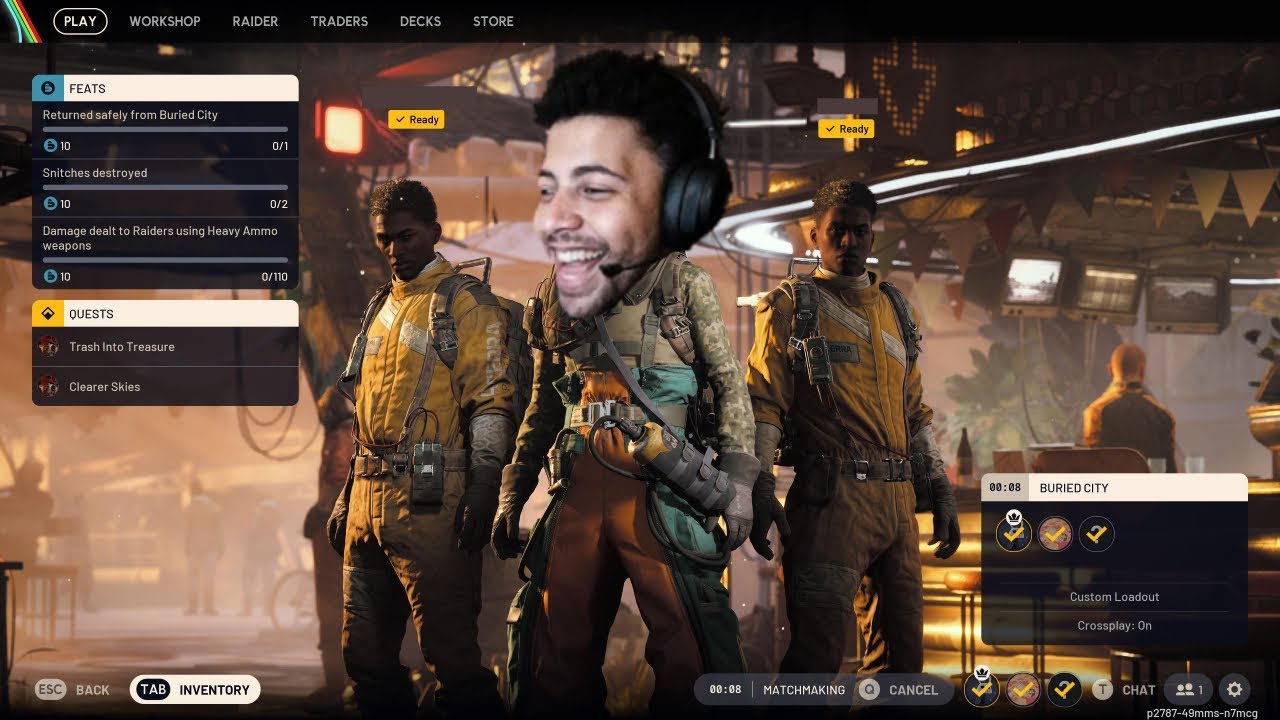
Task: Open the Trash Into Treasure quest
Action: coord(165,347)
